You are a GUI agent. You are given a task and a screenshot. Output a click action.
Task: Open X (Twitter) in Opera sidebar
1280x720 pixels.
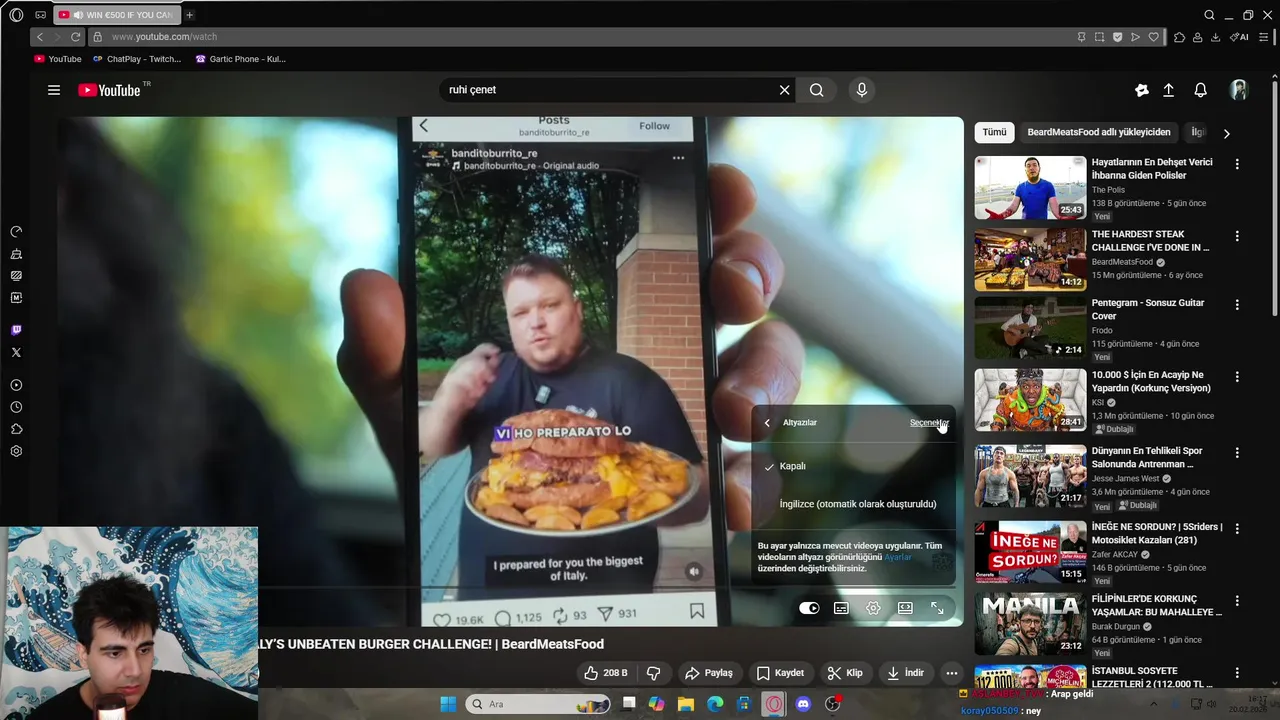pyautogui.click(x=16, y=352)
